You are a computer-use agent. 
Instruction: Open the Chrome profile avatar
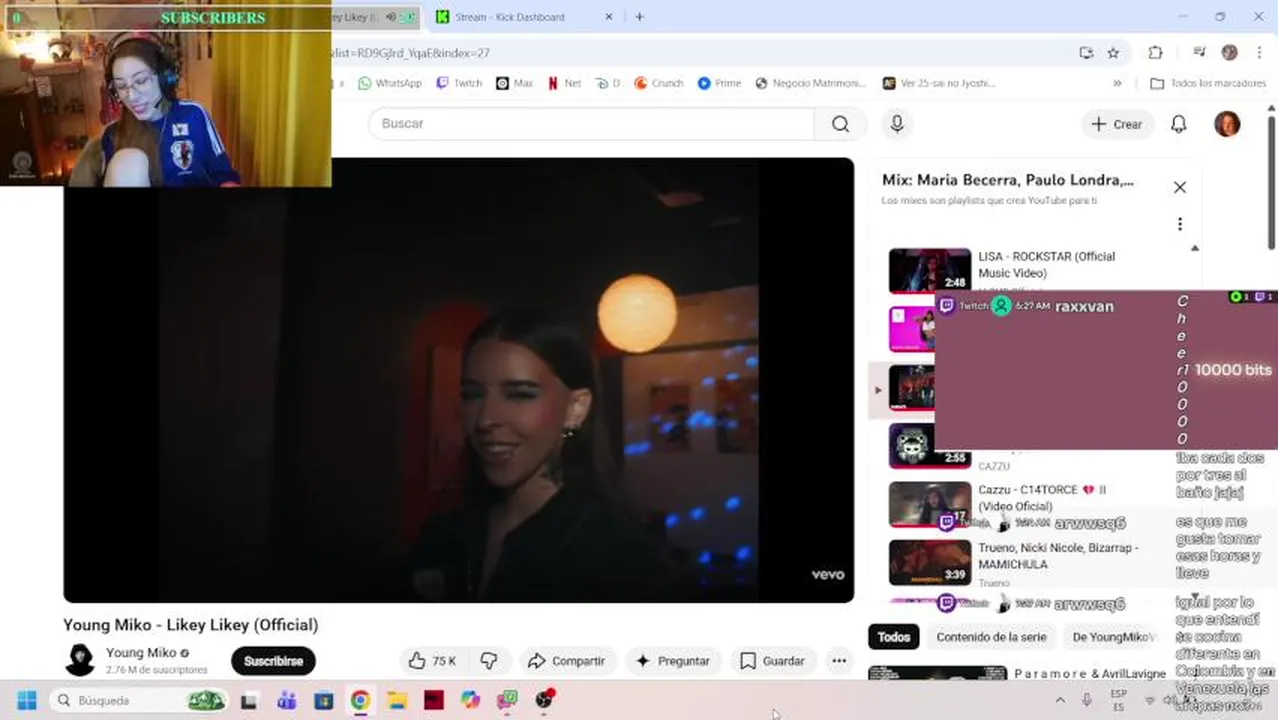[1229, 53]
